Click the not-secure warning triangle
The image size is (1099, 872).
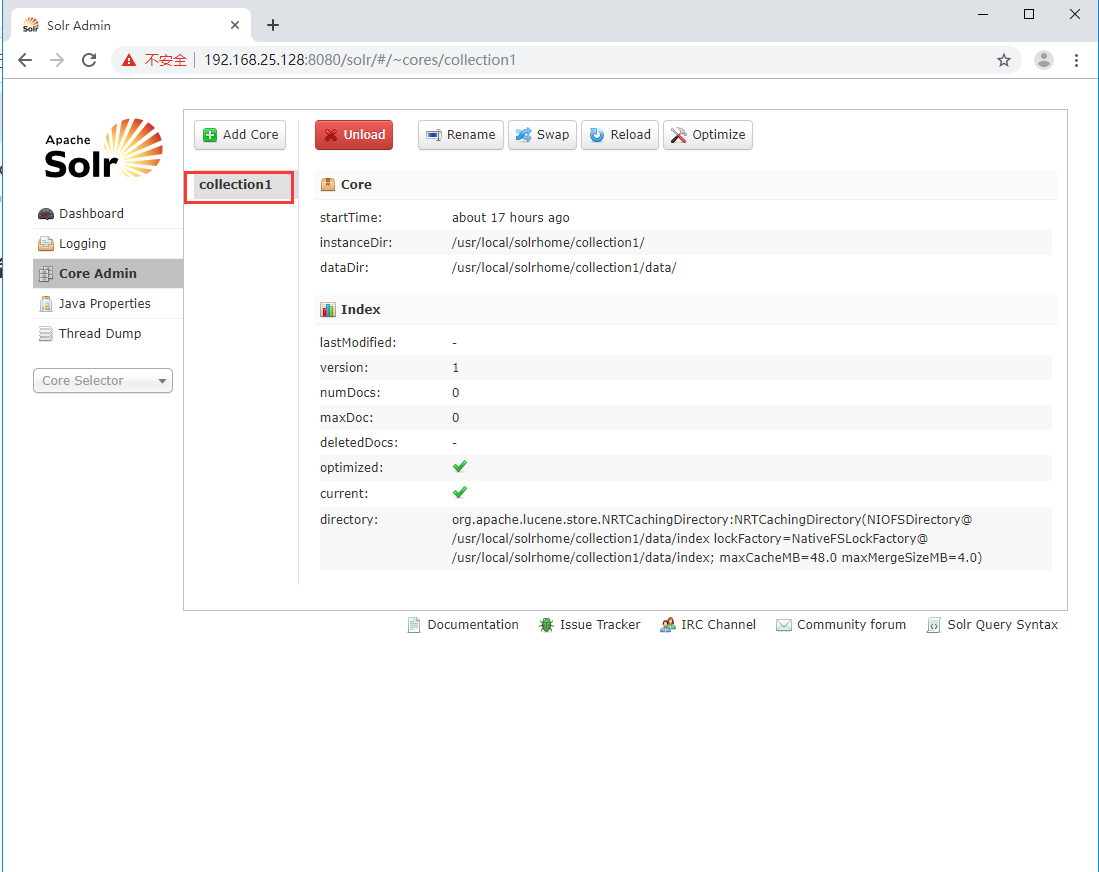pyautogui.click(x=129, y=60)
